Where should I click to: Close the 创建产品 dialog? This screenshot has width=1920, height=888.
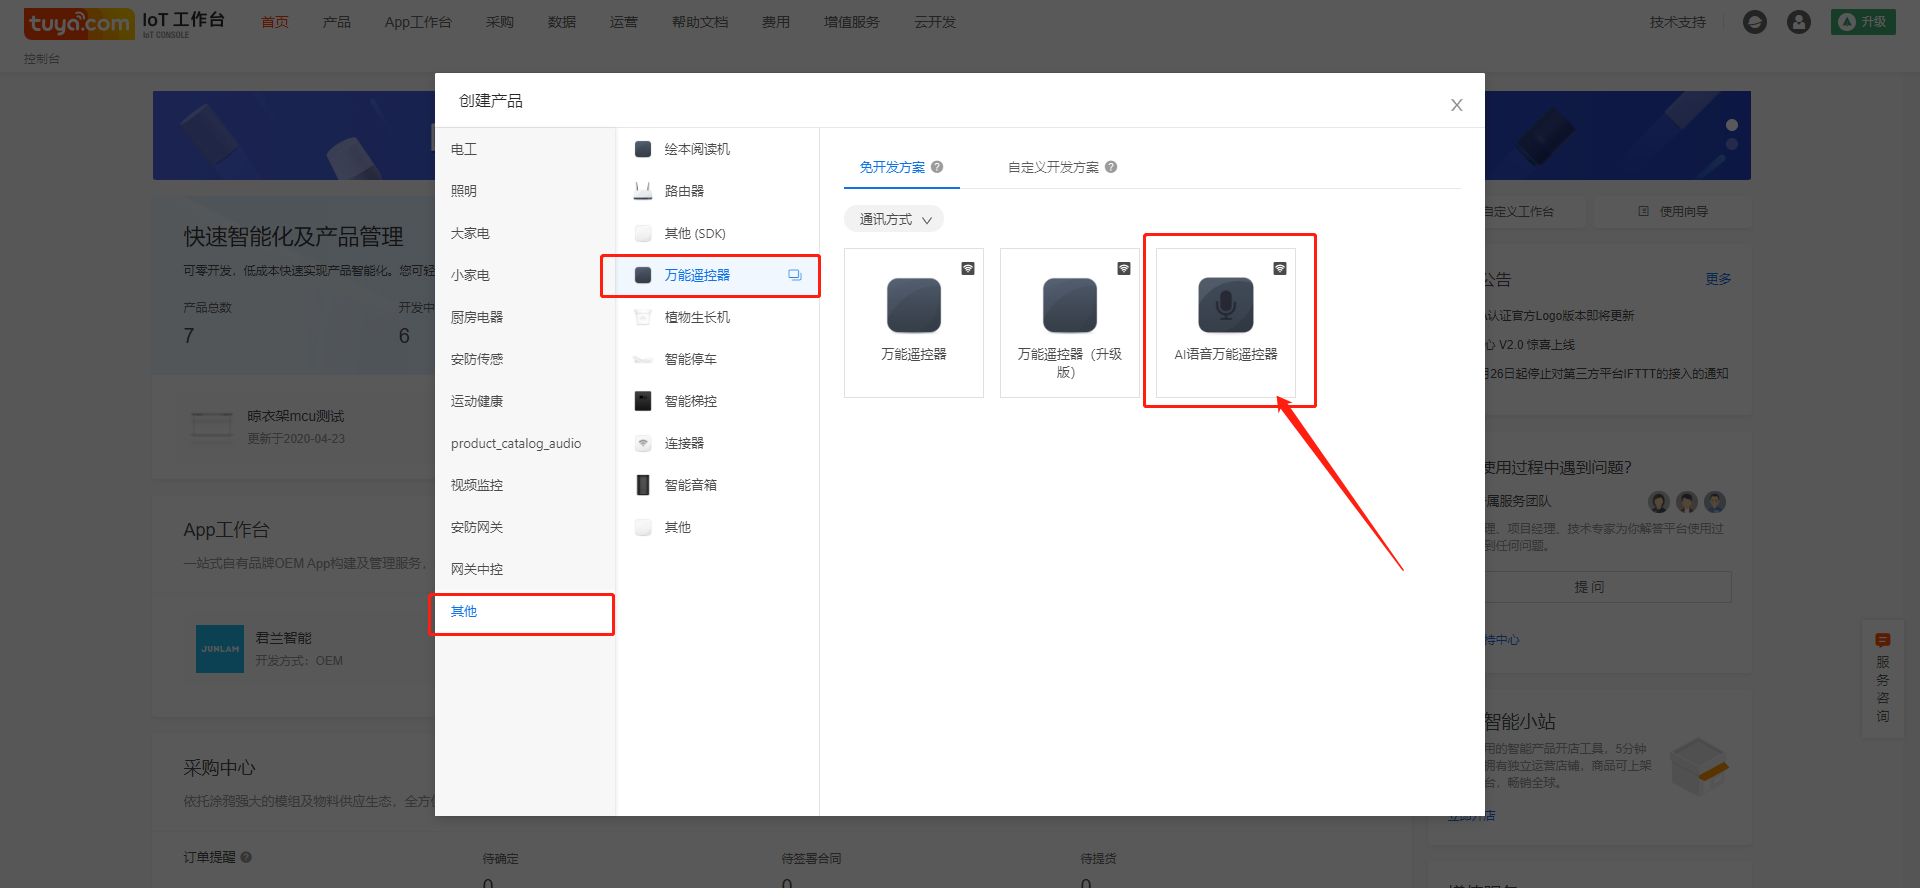(1456, 105)
